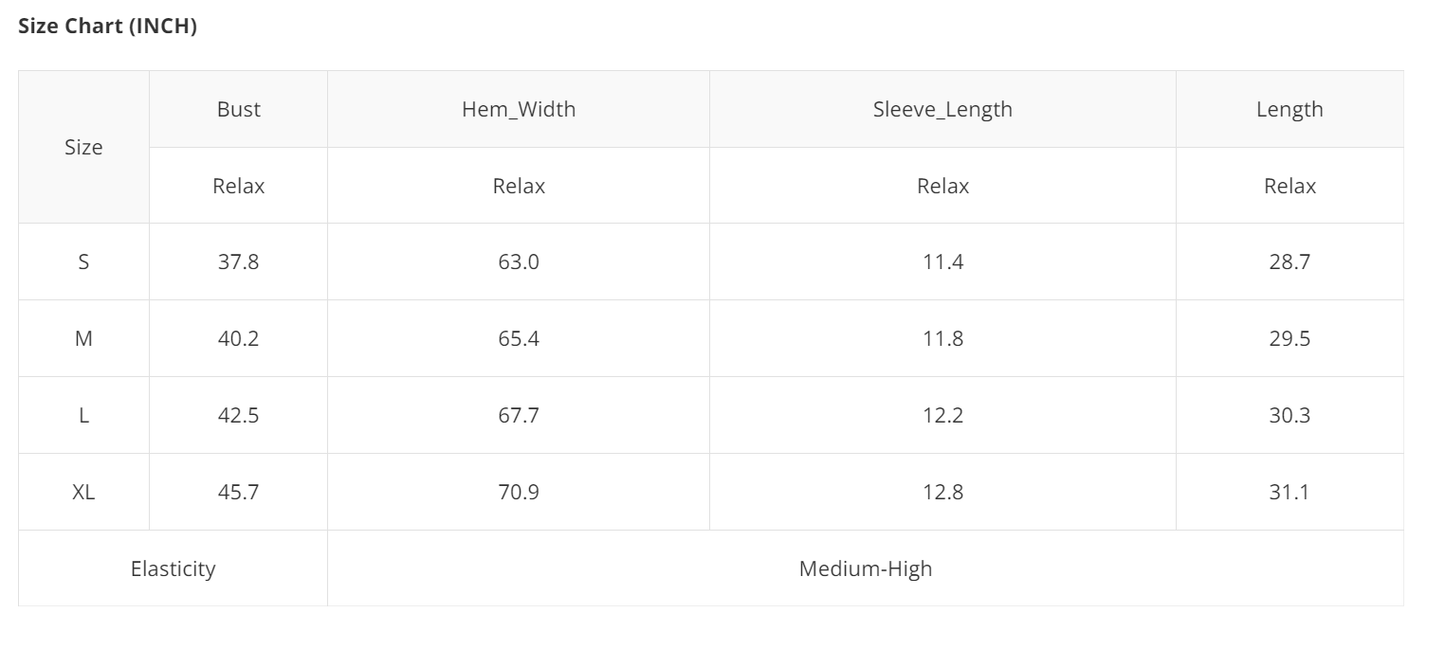Select the Sleeve_Length column header

pyautogui.click(x=942, y=109)
